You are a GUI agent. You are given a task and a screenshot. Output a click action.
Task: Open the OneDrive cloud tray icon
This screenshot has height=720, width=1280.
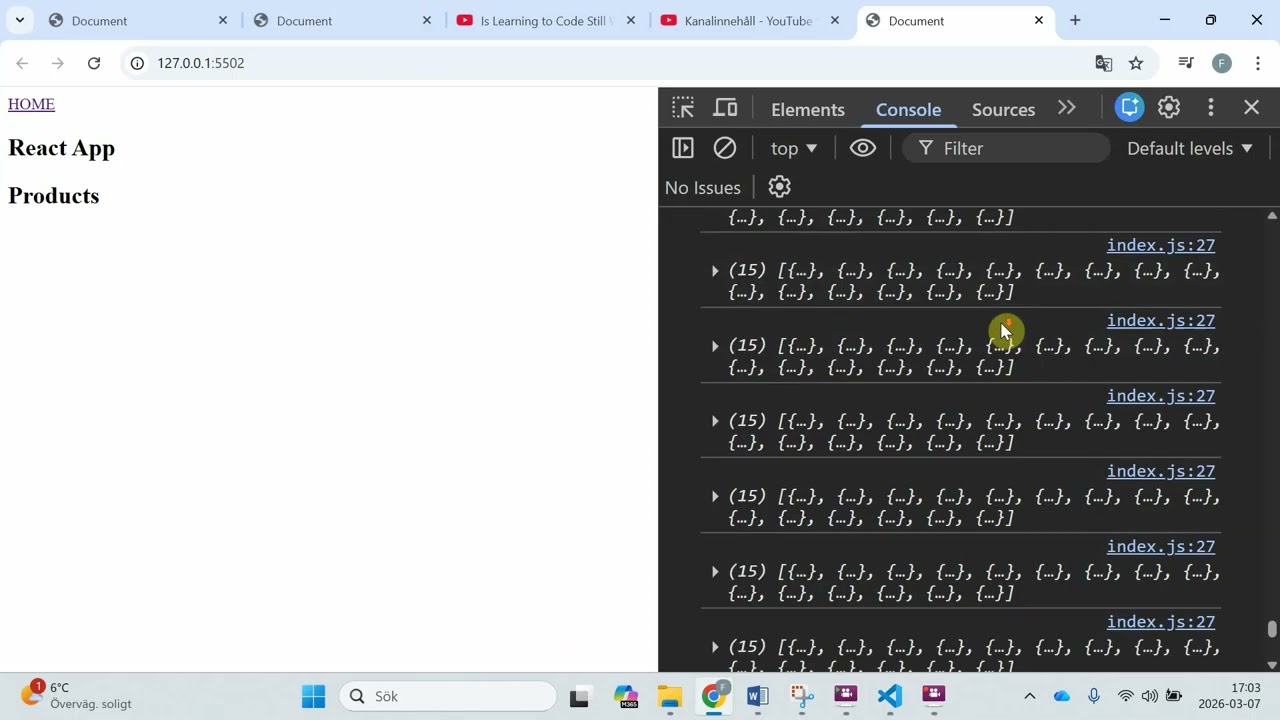point(1062,696)
